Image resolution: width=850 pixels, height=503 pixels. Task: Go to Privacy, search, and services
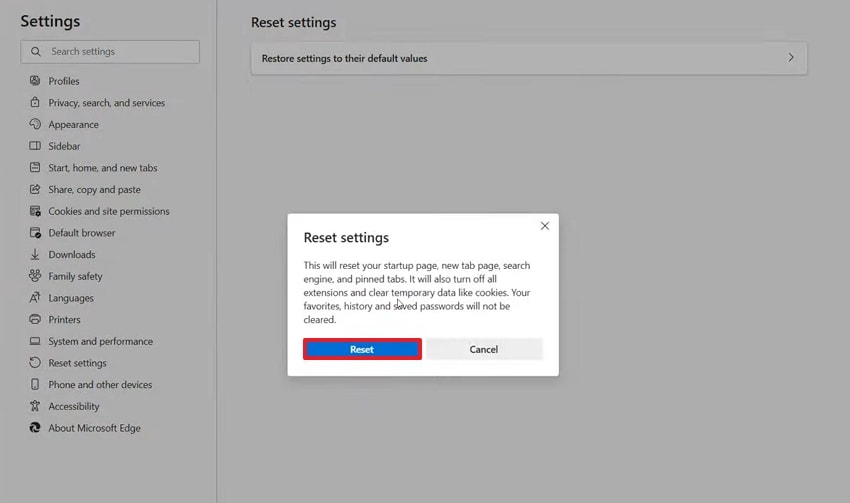[x=107, y=102]
